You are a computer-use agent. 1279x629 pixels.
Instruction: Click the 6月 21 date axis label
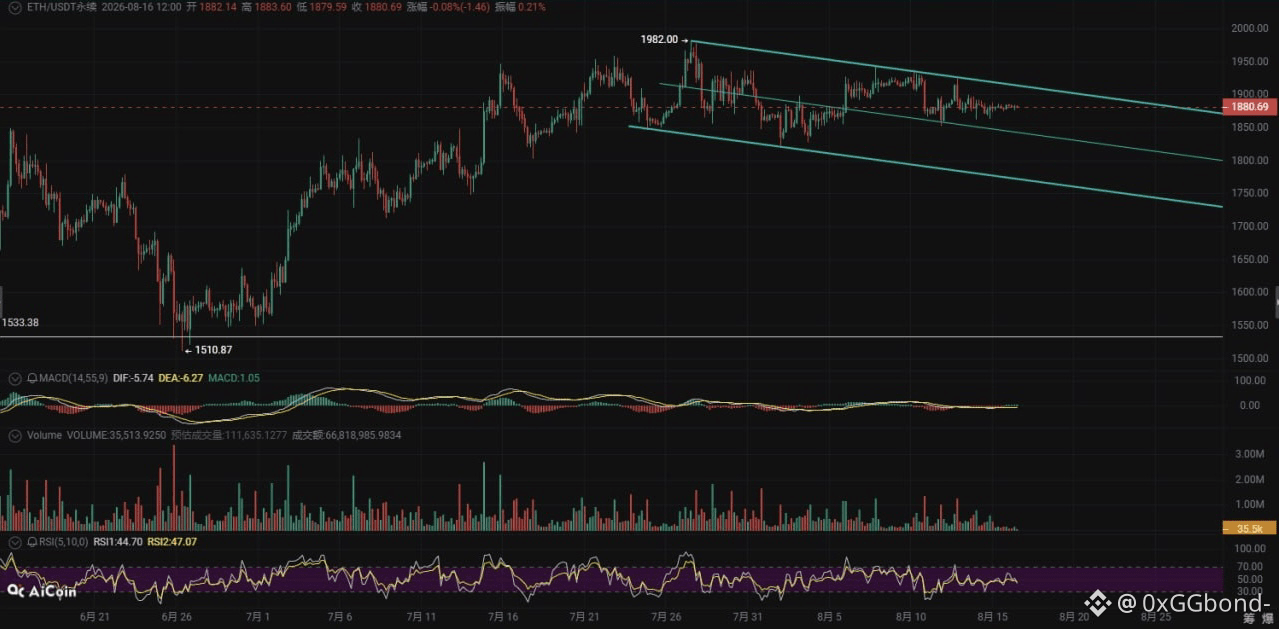[x=96, y=617]
